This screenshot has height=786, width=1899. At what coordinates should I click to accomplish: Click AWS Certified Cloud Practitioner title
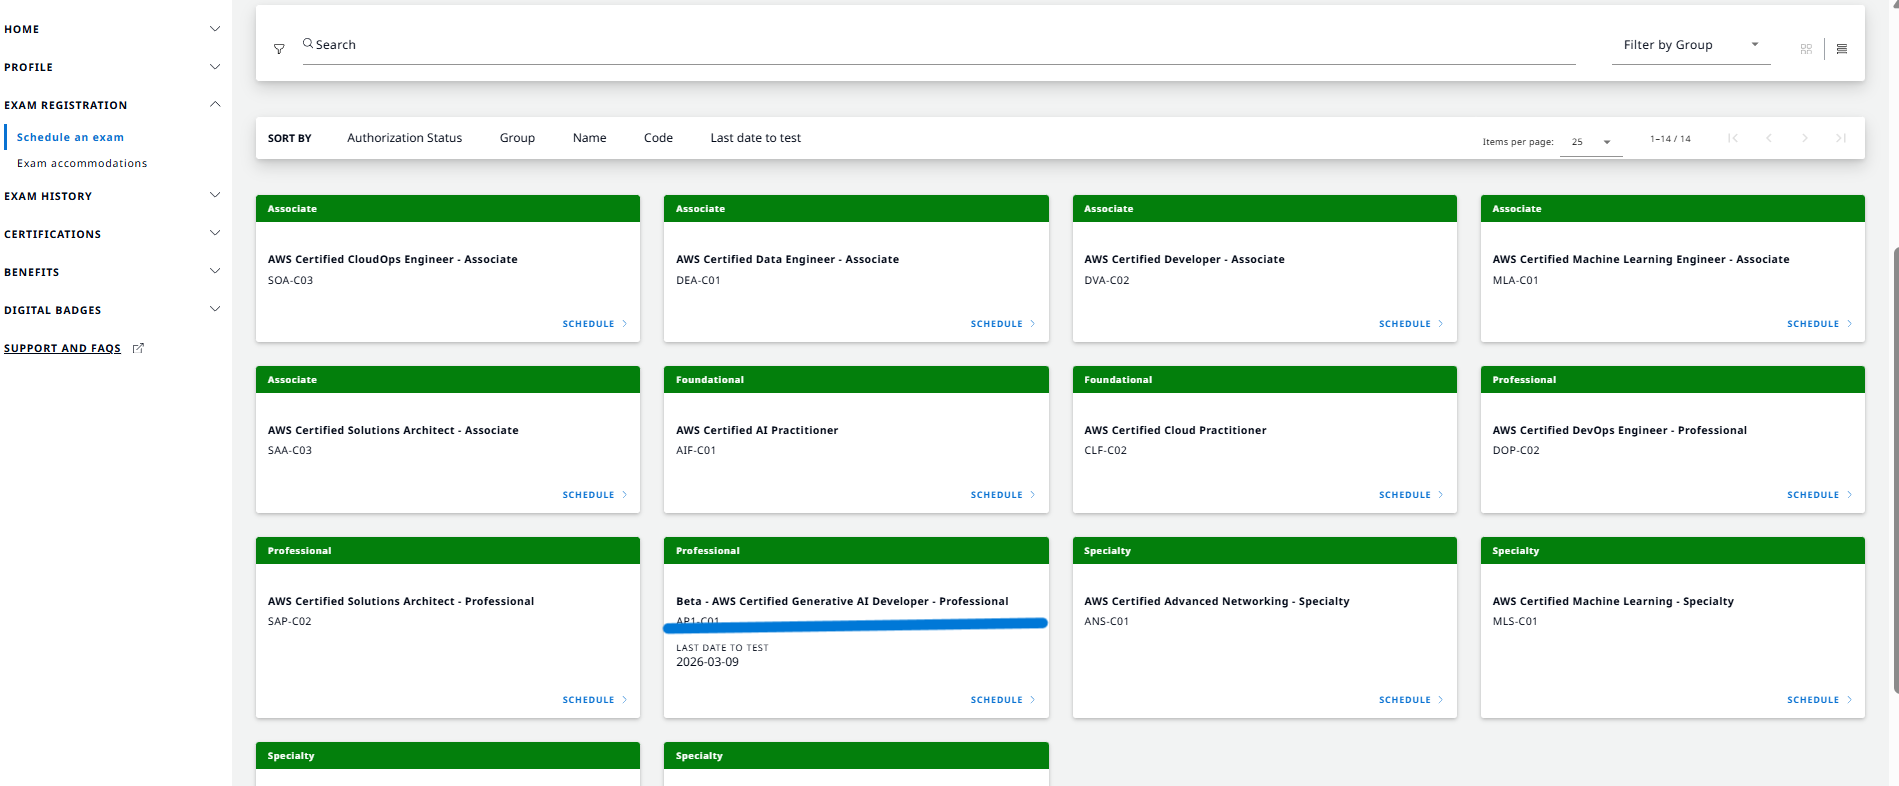(1175, 430)
